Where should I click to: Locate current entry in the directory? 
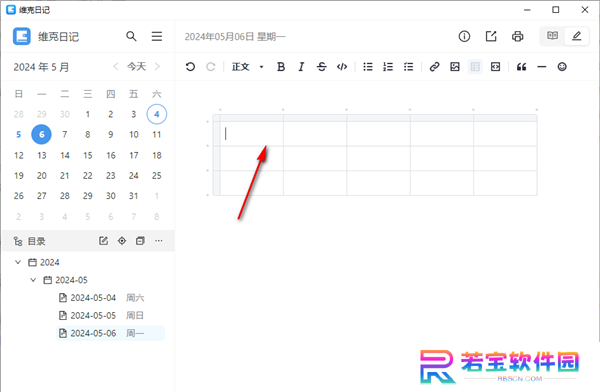click(122, 241)
